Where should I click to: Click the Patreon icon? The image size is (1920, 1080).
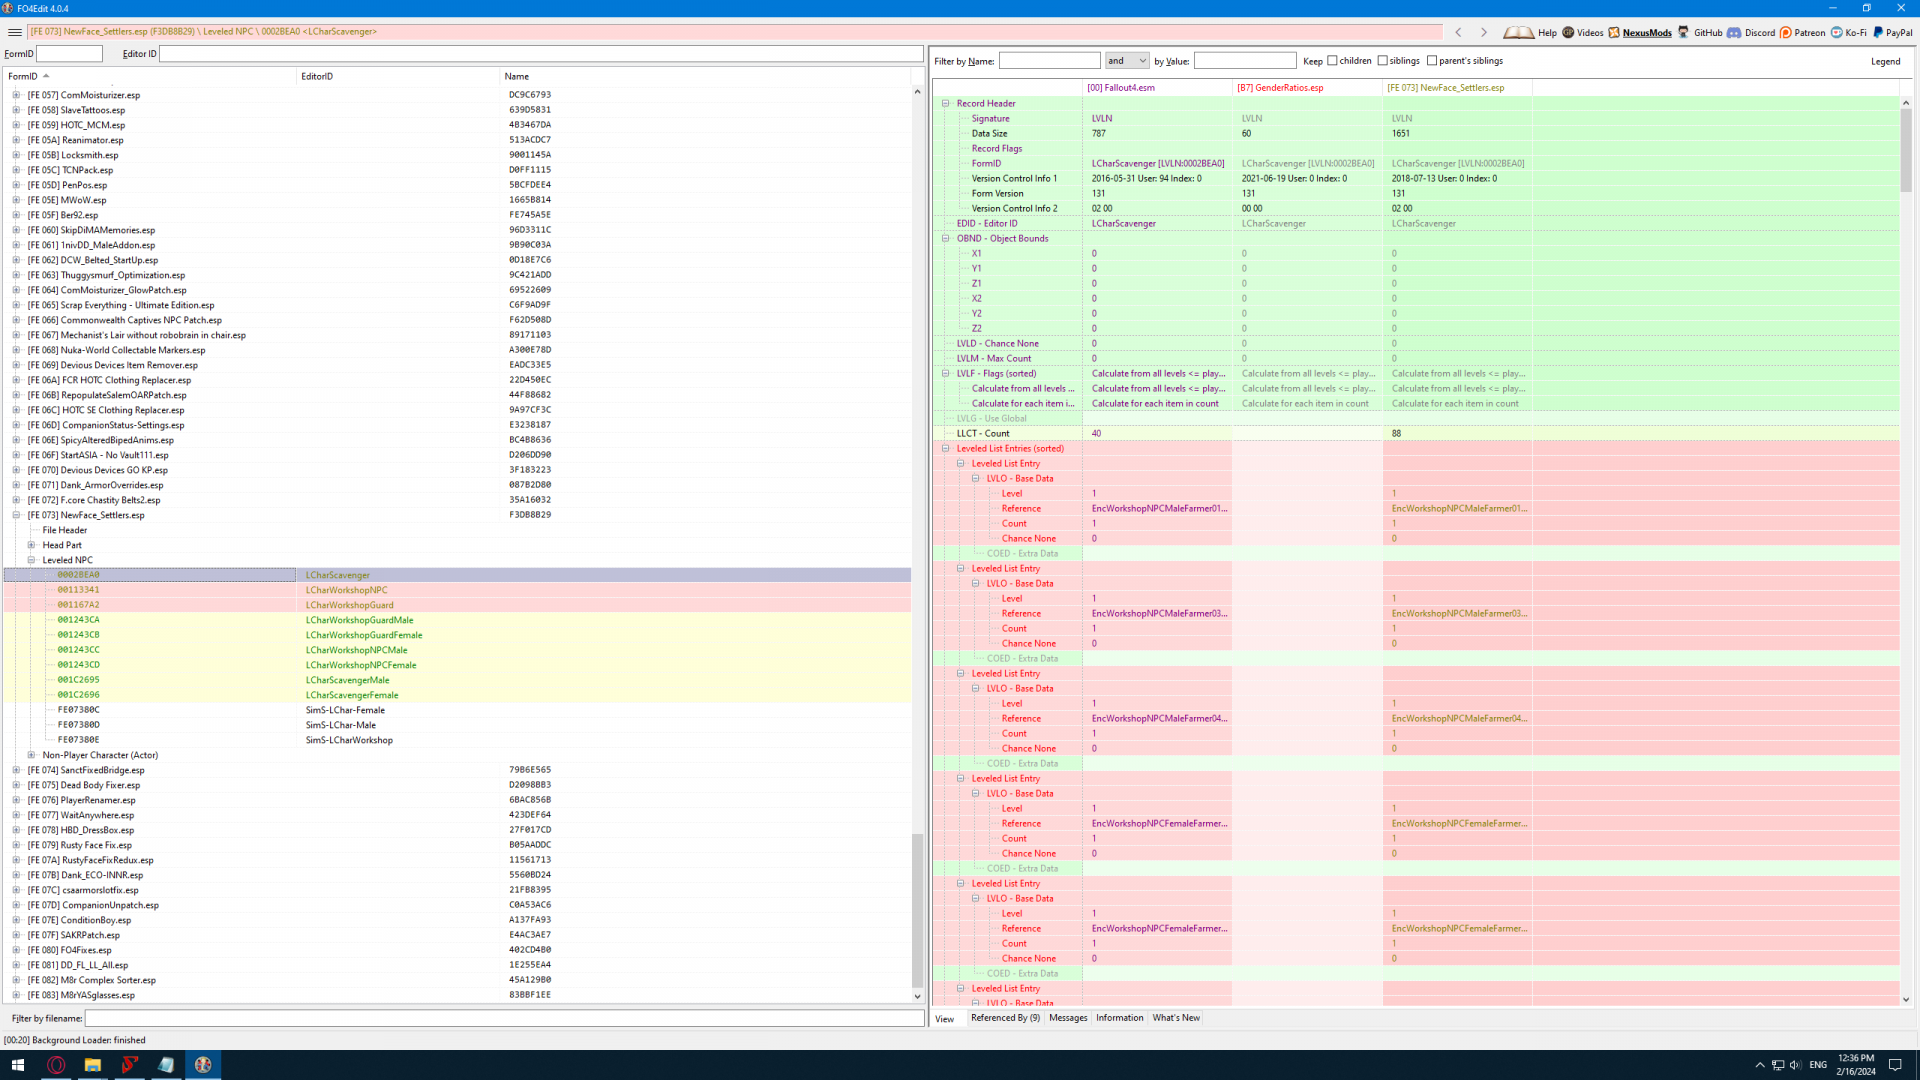point(1786,32)
